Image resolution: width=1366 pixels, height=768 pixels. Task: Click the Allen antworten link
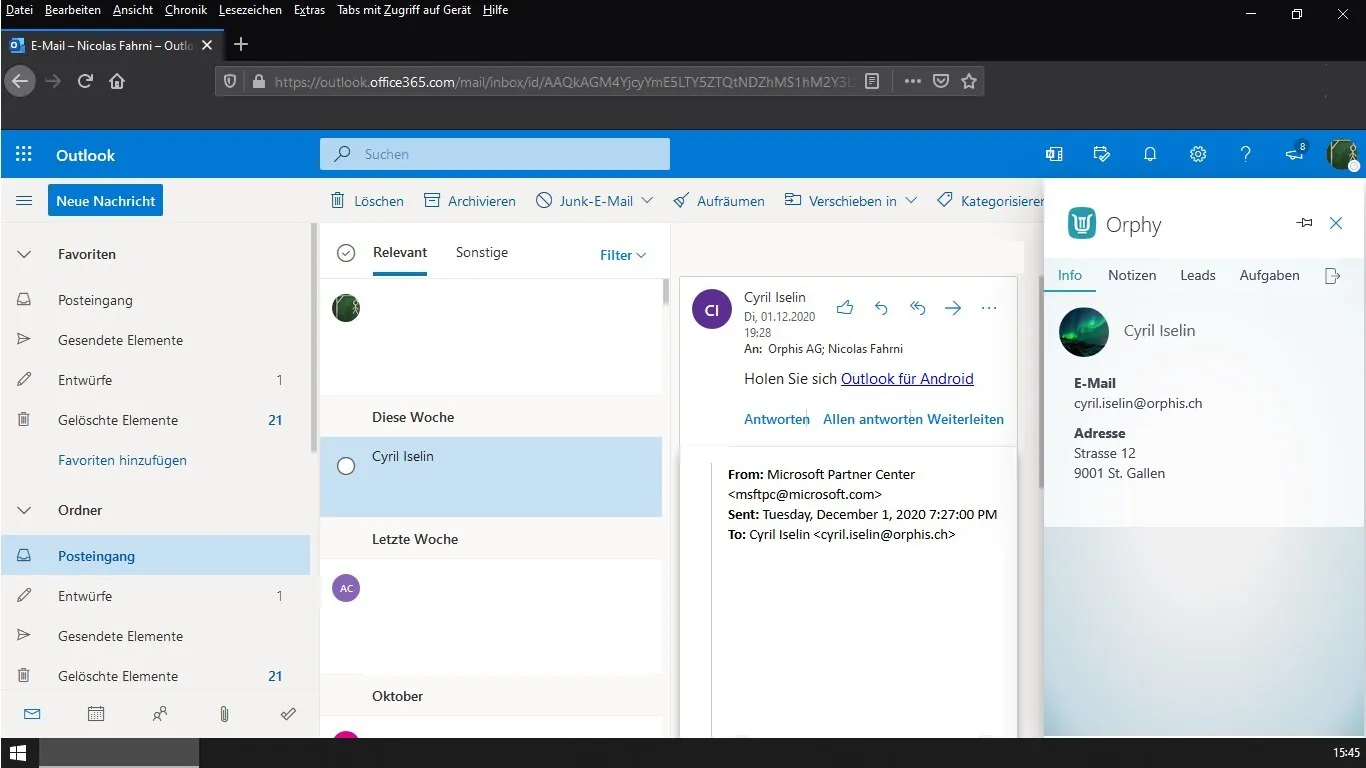(873, 419)
